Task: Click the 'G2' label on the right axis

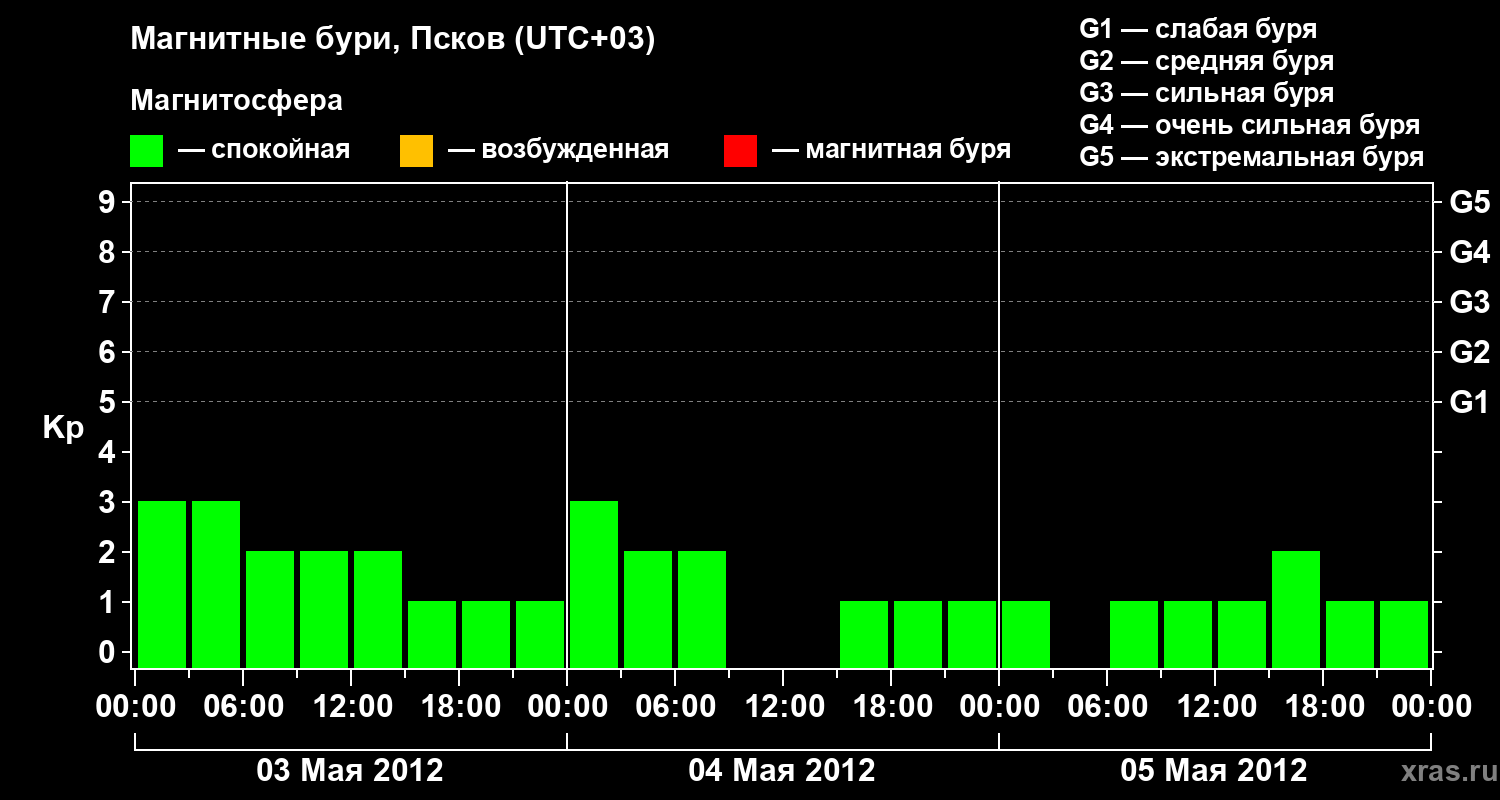Action: click(x=1470, y=353)
